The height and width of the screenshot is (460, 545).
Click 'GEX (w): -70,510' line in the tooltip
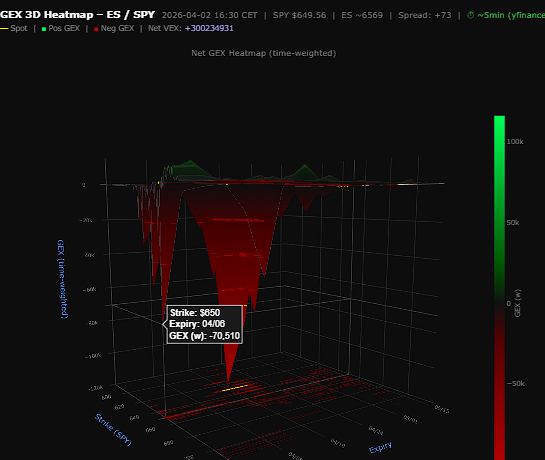point(204,336)
